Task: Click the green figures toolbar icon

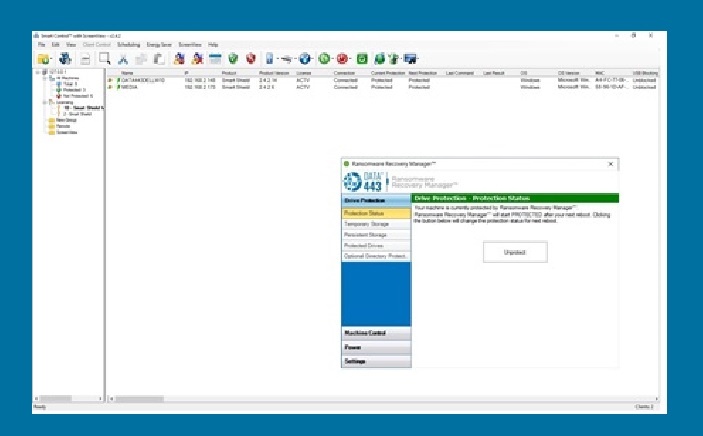Action: (x=394, y=59)
